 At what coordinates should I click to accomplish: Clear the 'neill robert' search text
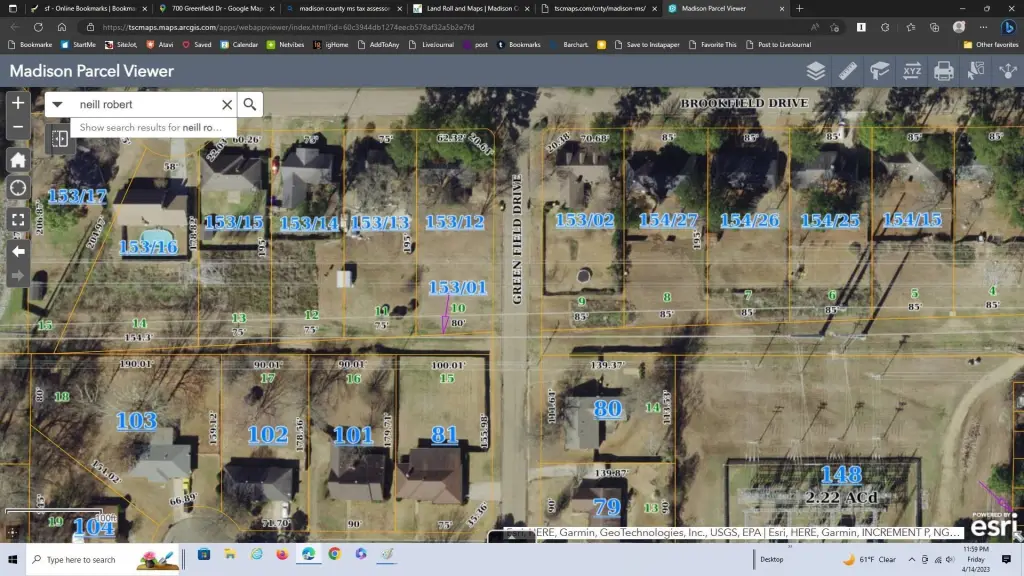pos(227,104)
